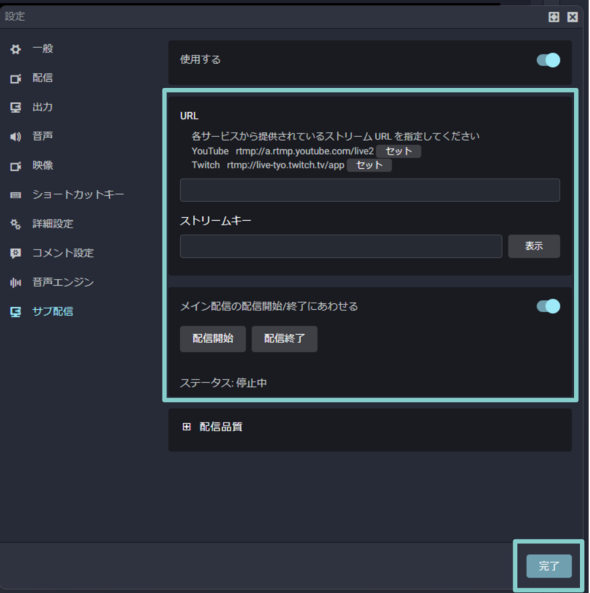Close the 設定 window
This screenshot has height=593, width=590.
coord(573,17)
